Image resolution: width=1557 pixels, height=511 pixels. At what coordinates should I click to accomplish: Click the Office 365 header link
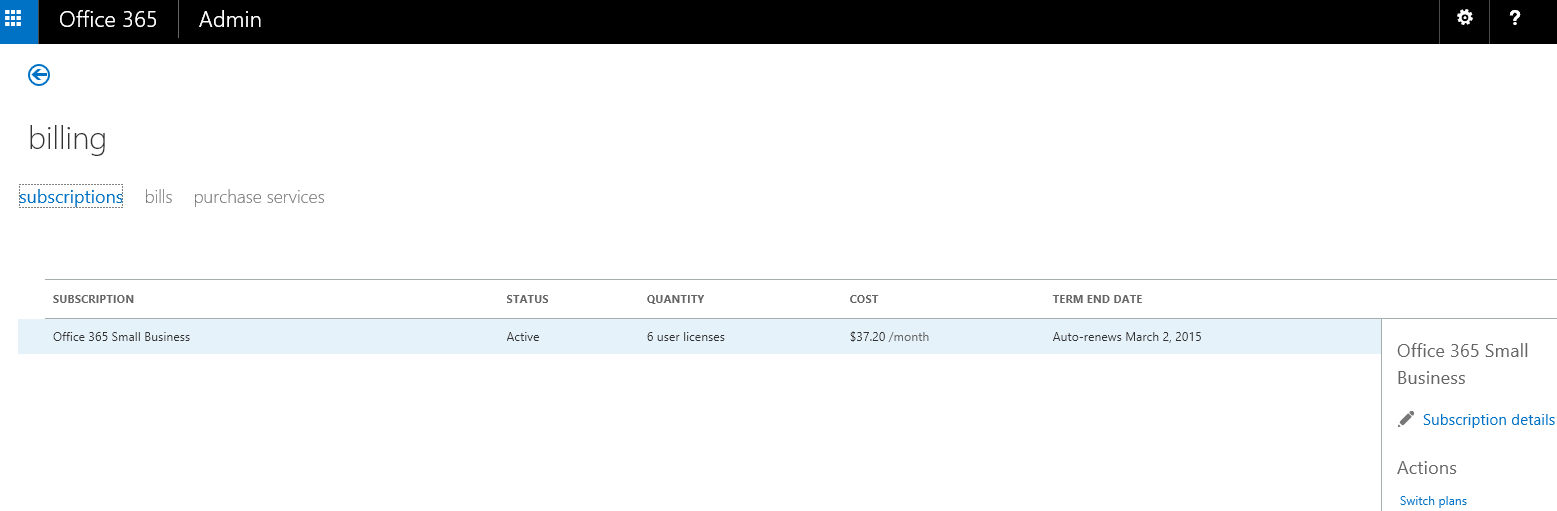[x=108, y=19]
